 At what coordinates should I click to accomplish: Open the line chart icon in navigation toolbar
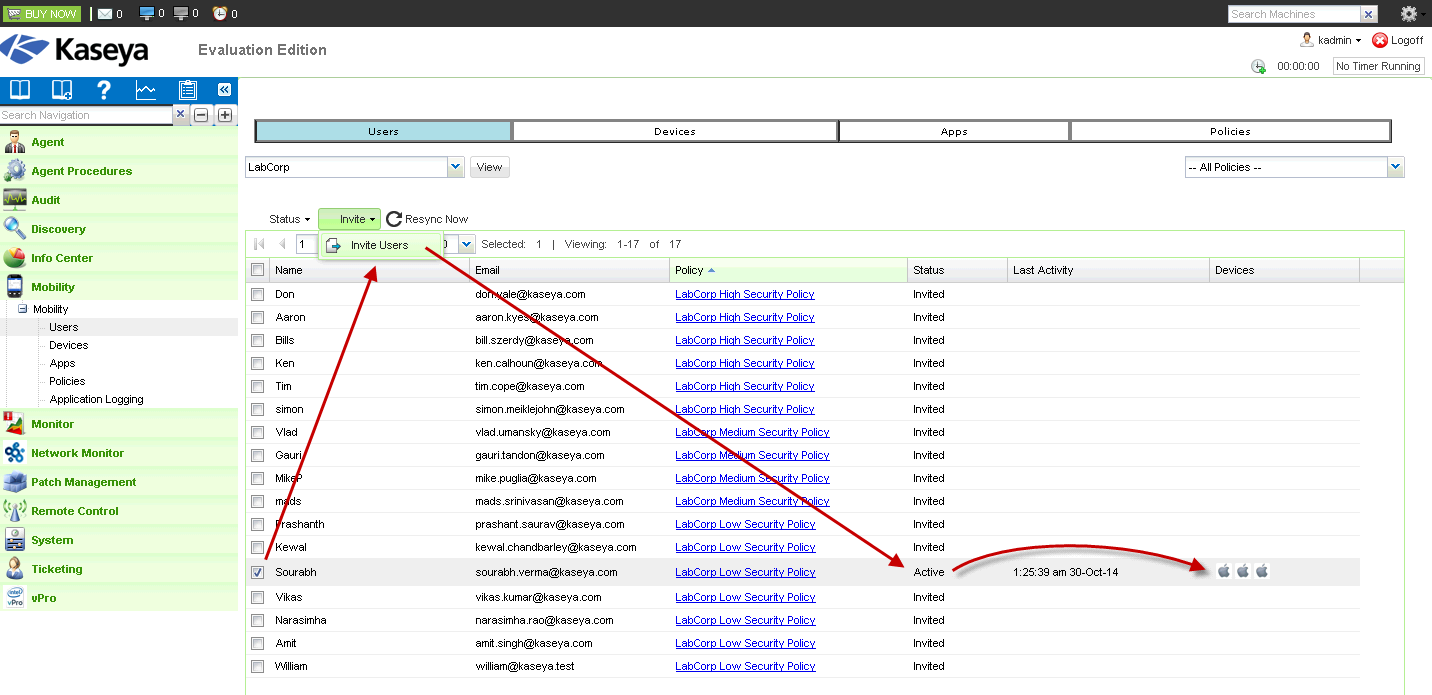coord(146,90)
